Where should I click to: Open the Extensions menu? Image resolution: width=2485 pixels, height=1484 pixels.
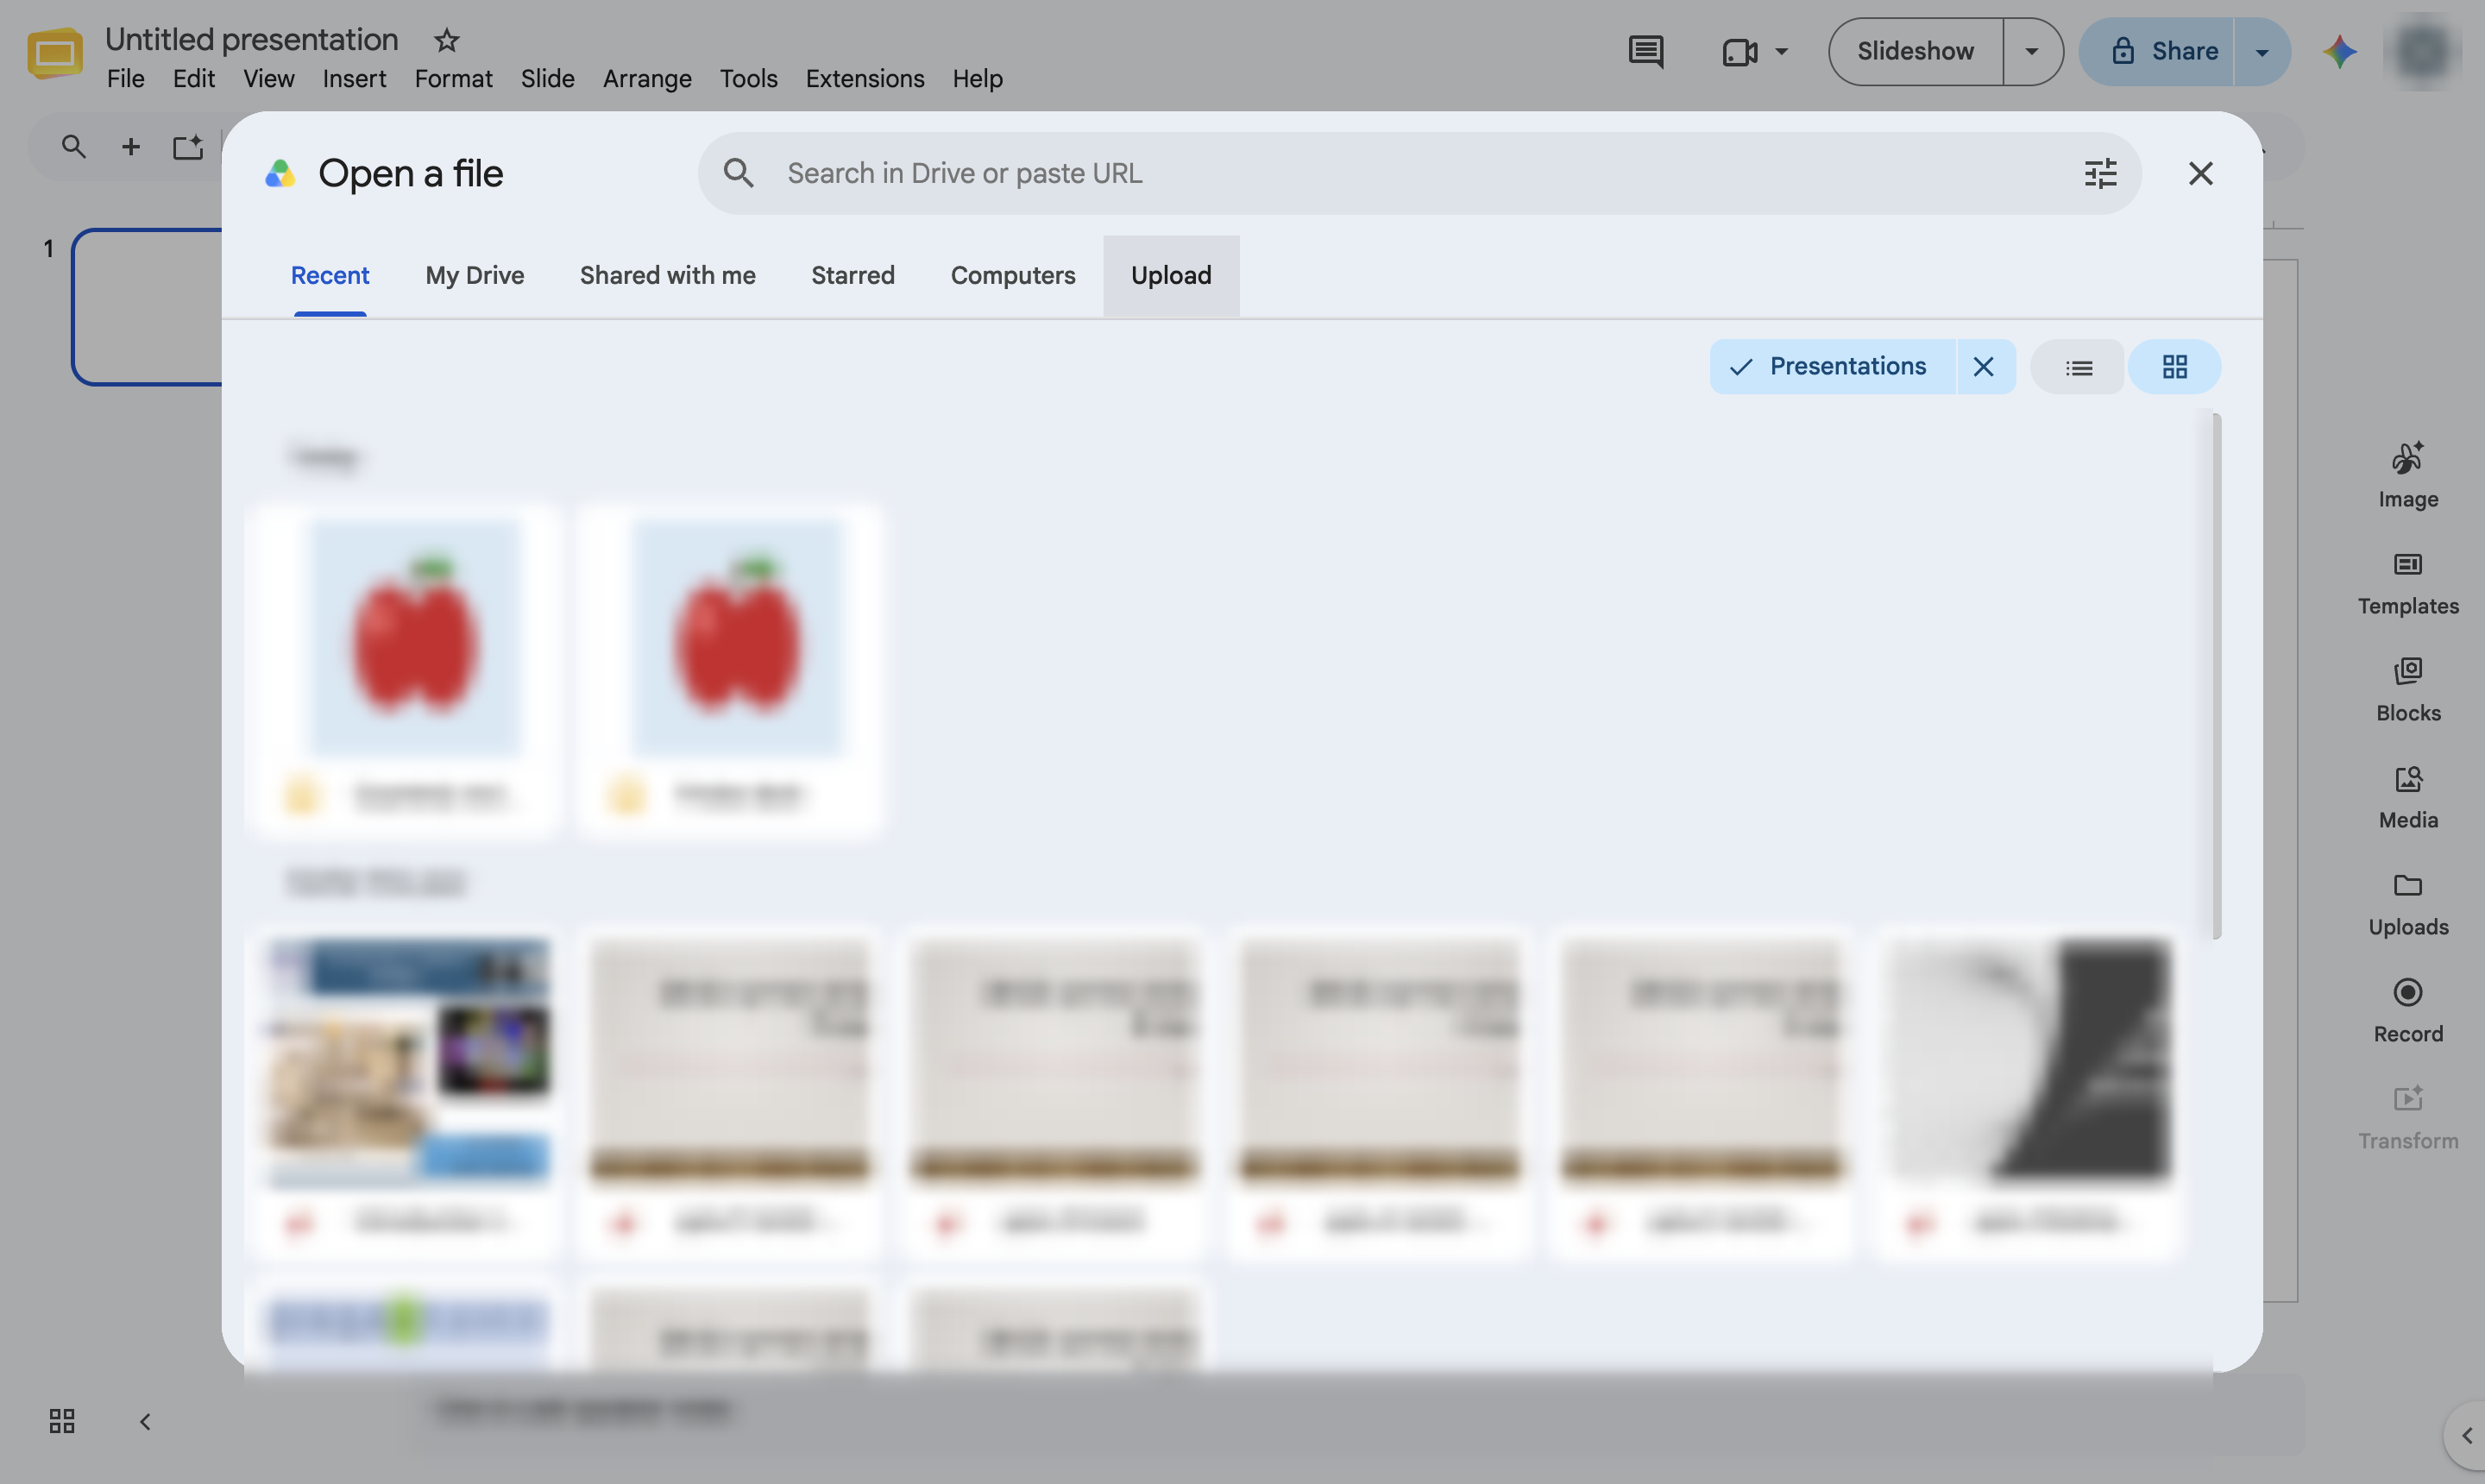click(x=864, y=79)
